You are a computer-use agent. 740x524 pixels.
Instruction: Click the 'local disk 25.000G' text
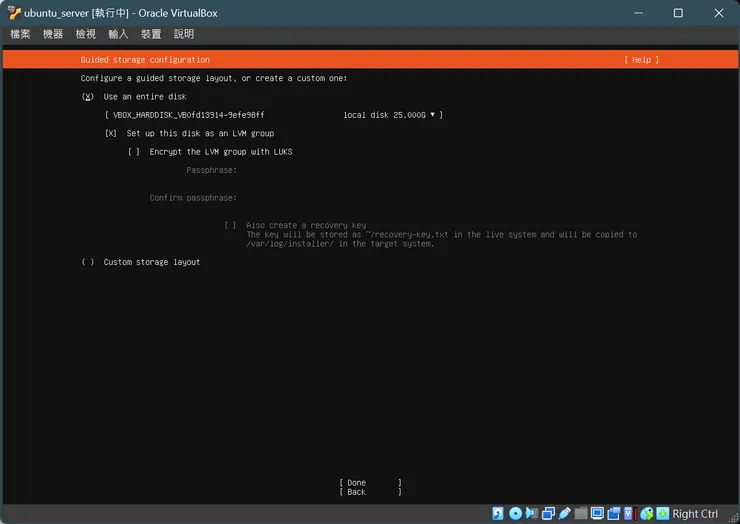click(384, 115)
